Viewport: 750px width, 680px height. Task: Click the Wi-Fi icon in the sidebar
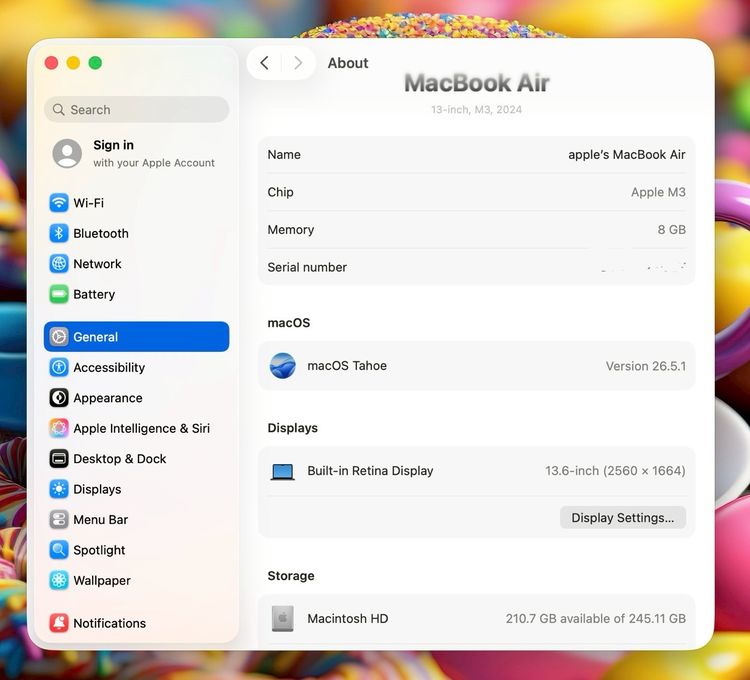[x=59, y=203]
